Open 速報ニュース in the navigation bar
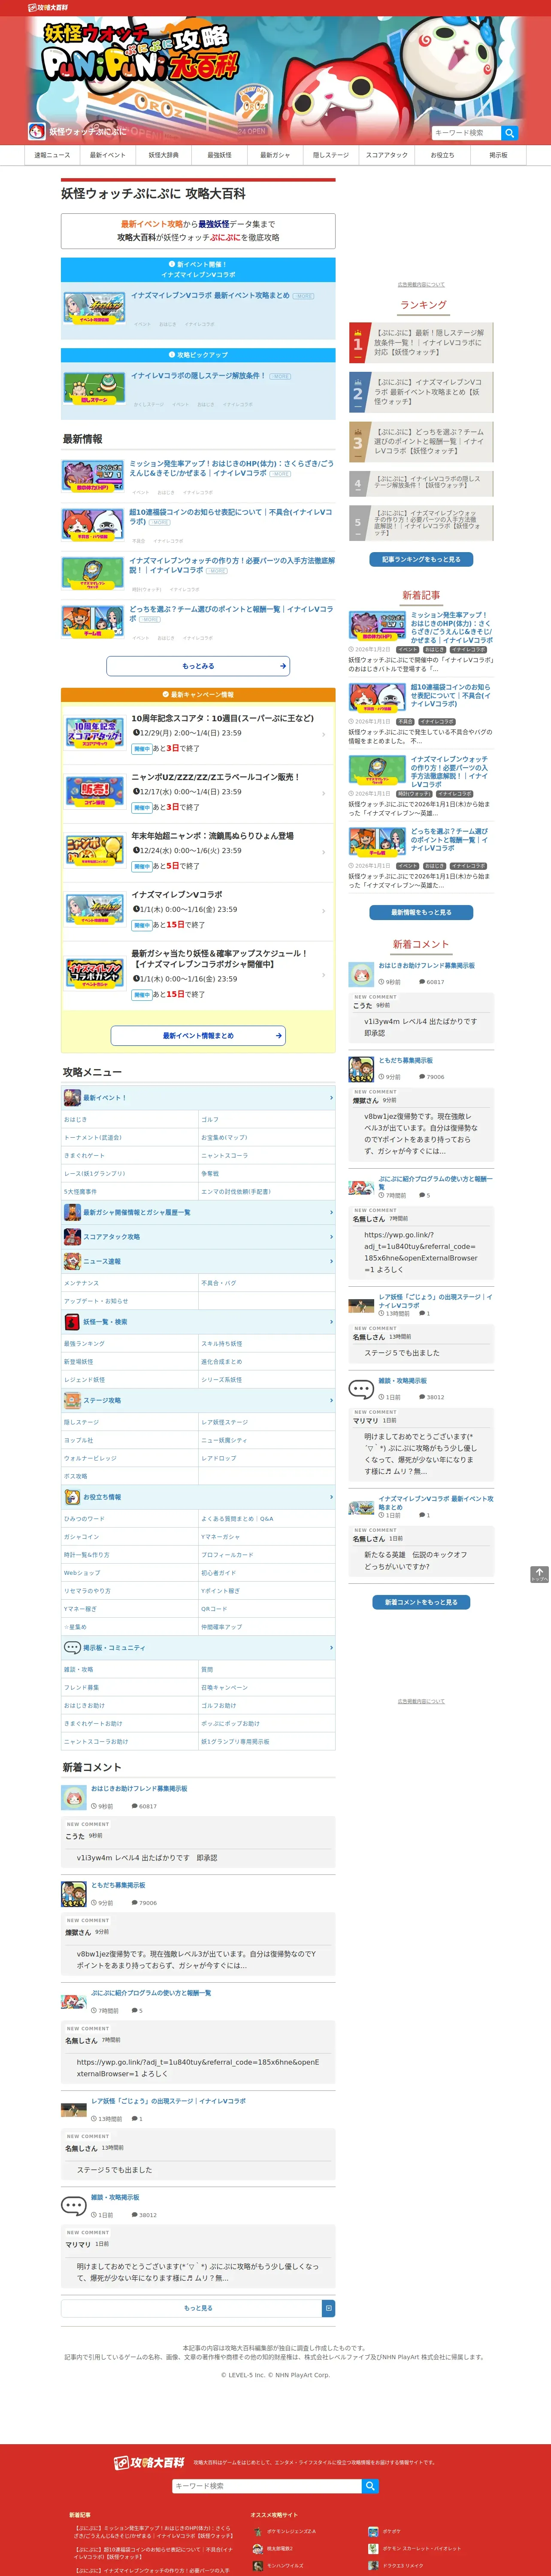Image resolution: width=551 pixels, height=2576 pixels. point(52,155)
